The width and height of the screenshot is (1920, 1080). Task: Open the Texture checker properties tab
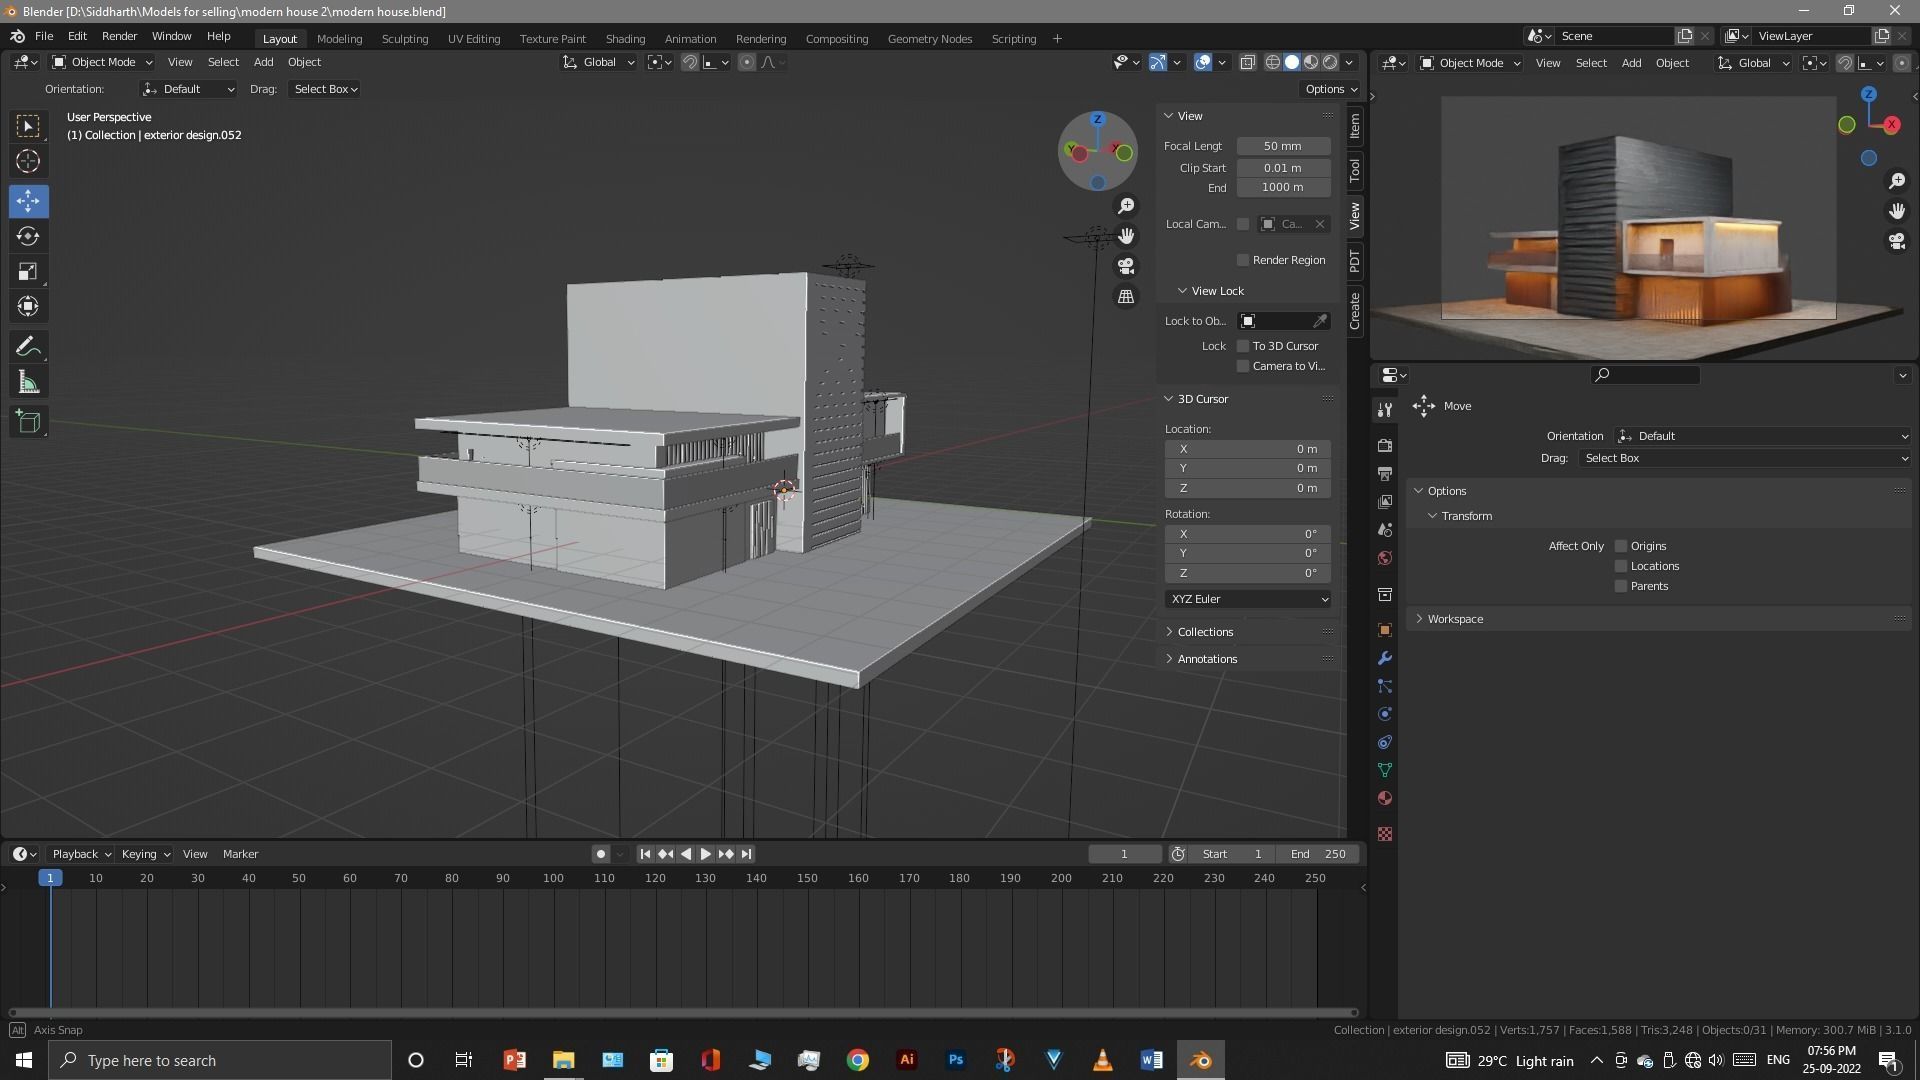click(x=1385, y=834)
